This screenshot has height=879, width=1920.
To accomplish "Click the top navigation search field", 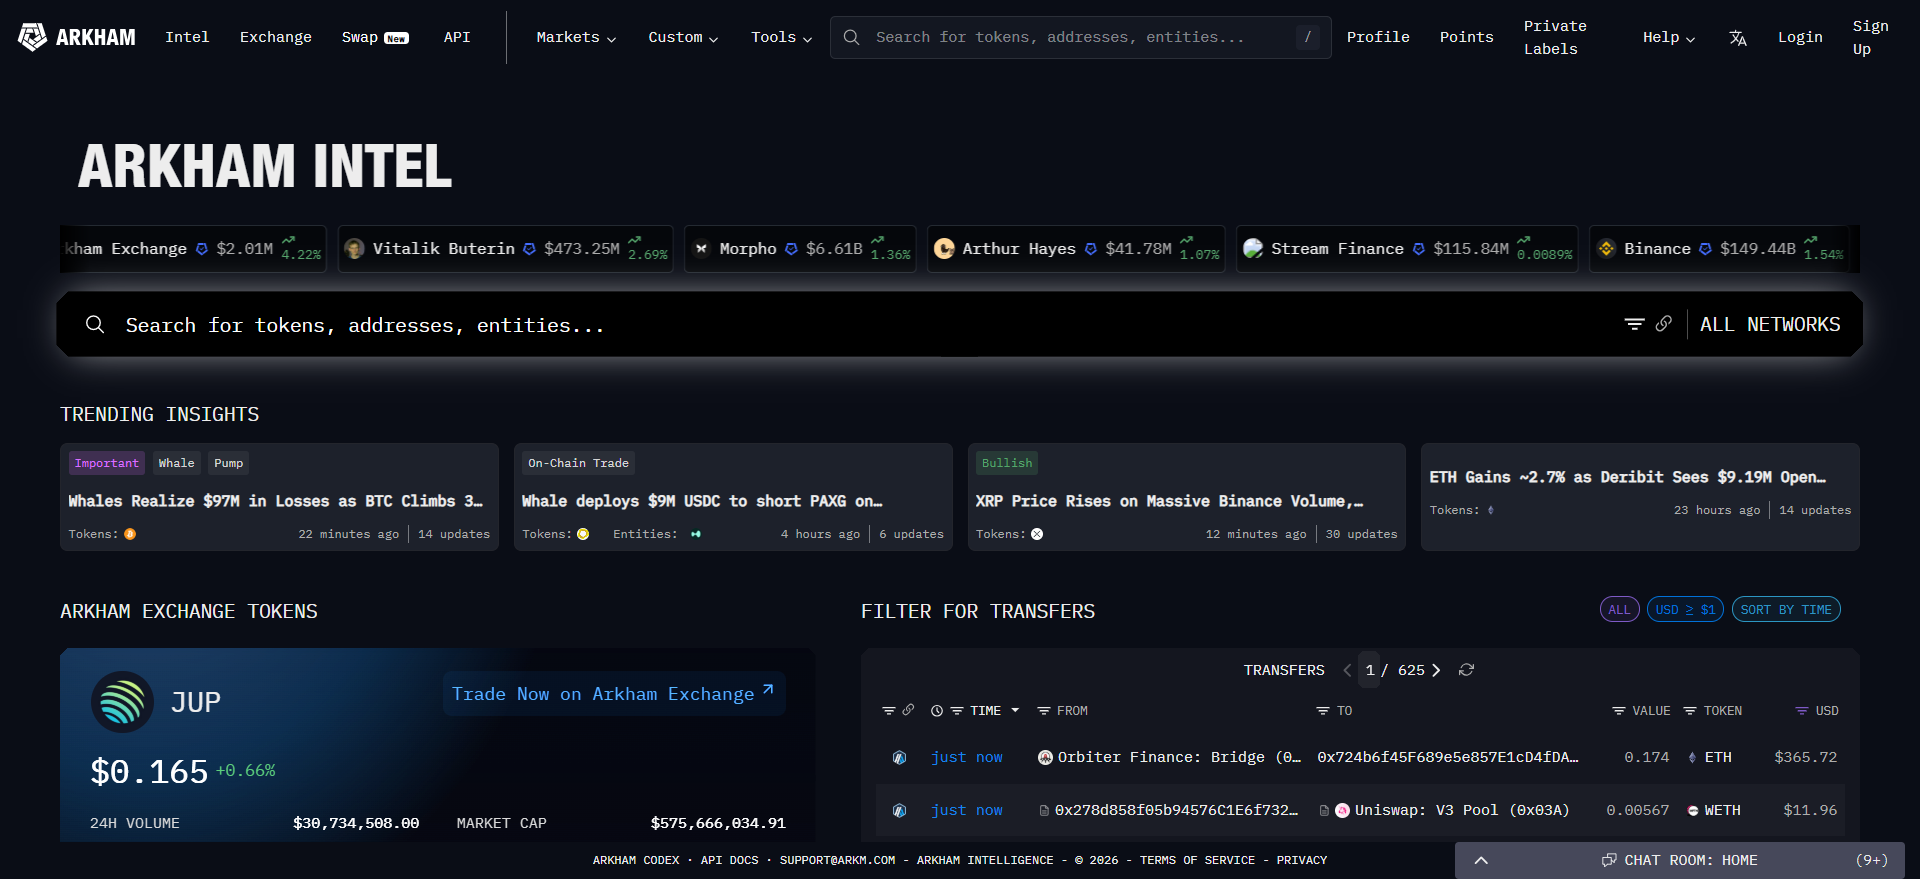I will [x=1081, y=37].
